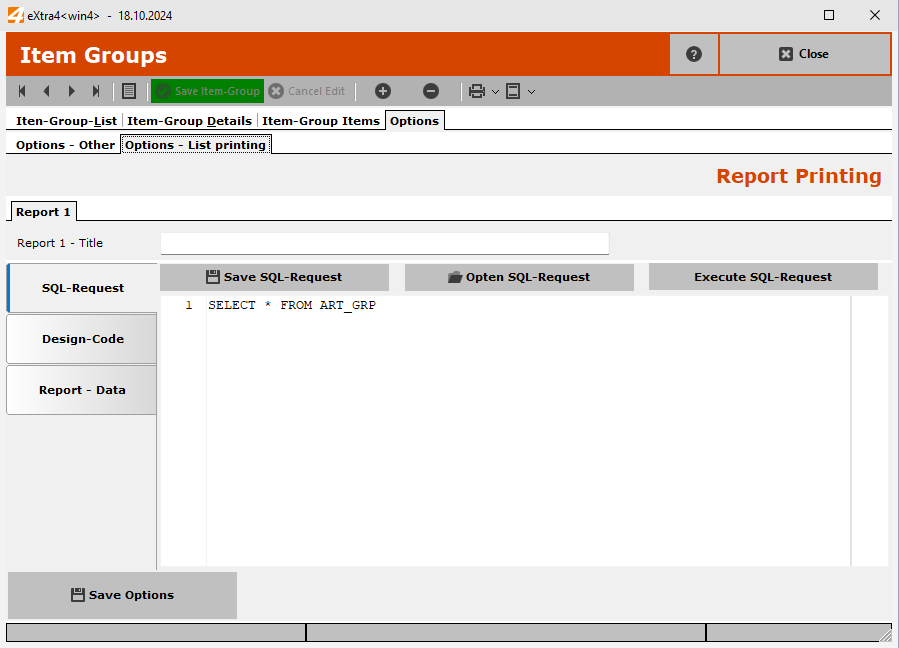This screenshot has width=899, height=648.
Task: Click Save SQL-Request button
Action: tap(274, 277)
